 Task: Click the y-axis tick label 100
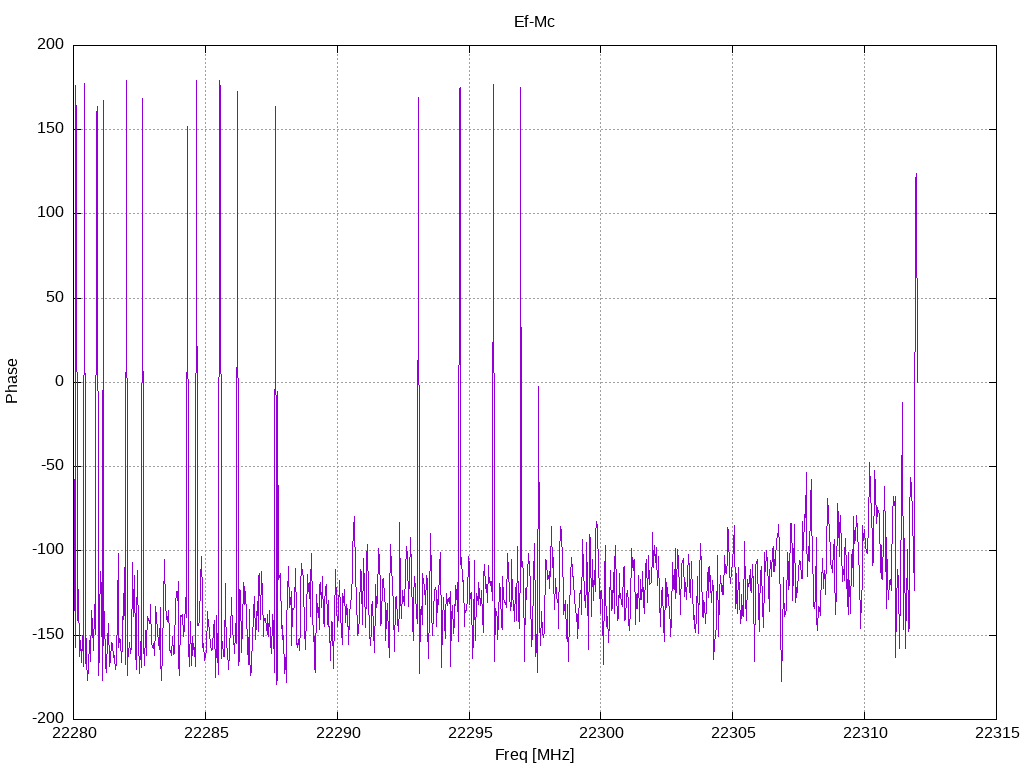point(50,213)
